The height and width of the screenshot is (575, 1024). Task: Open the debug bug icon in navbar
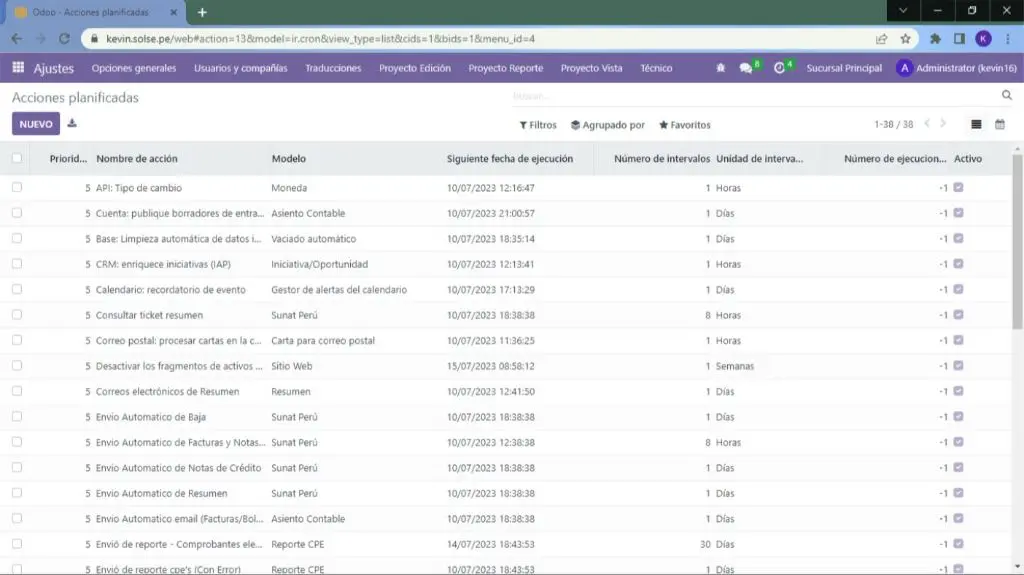(722, 68)
